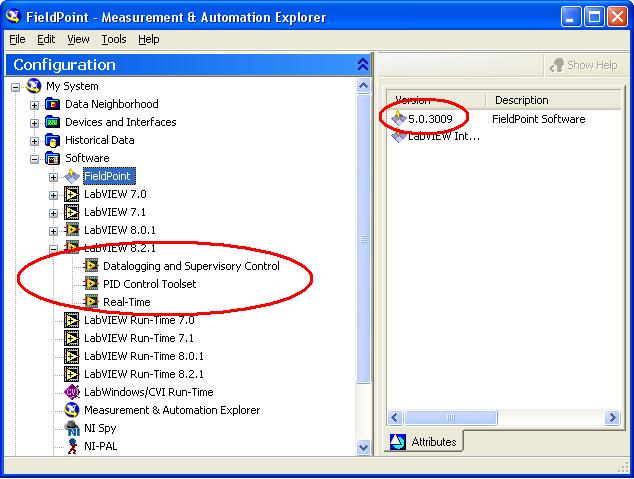
Task: Collapse the My System tree node
Action: pyautogui.click(x=15, y=87)
